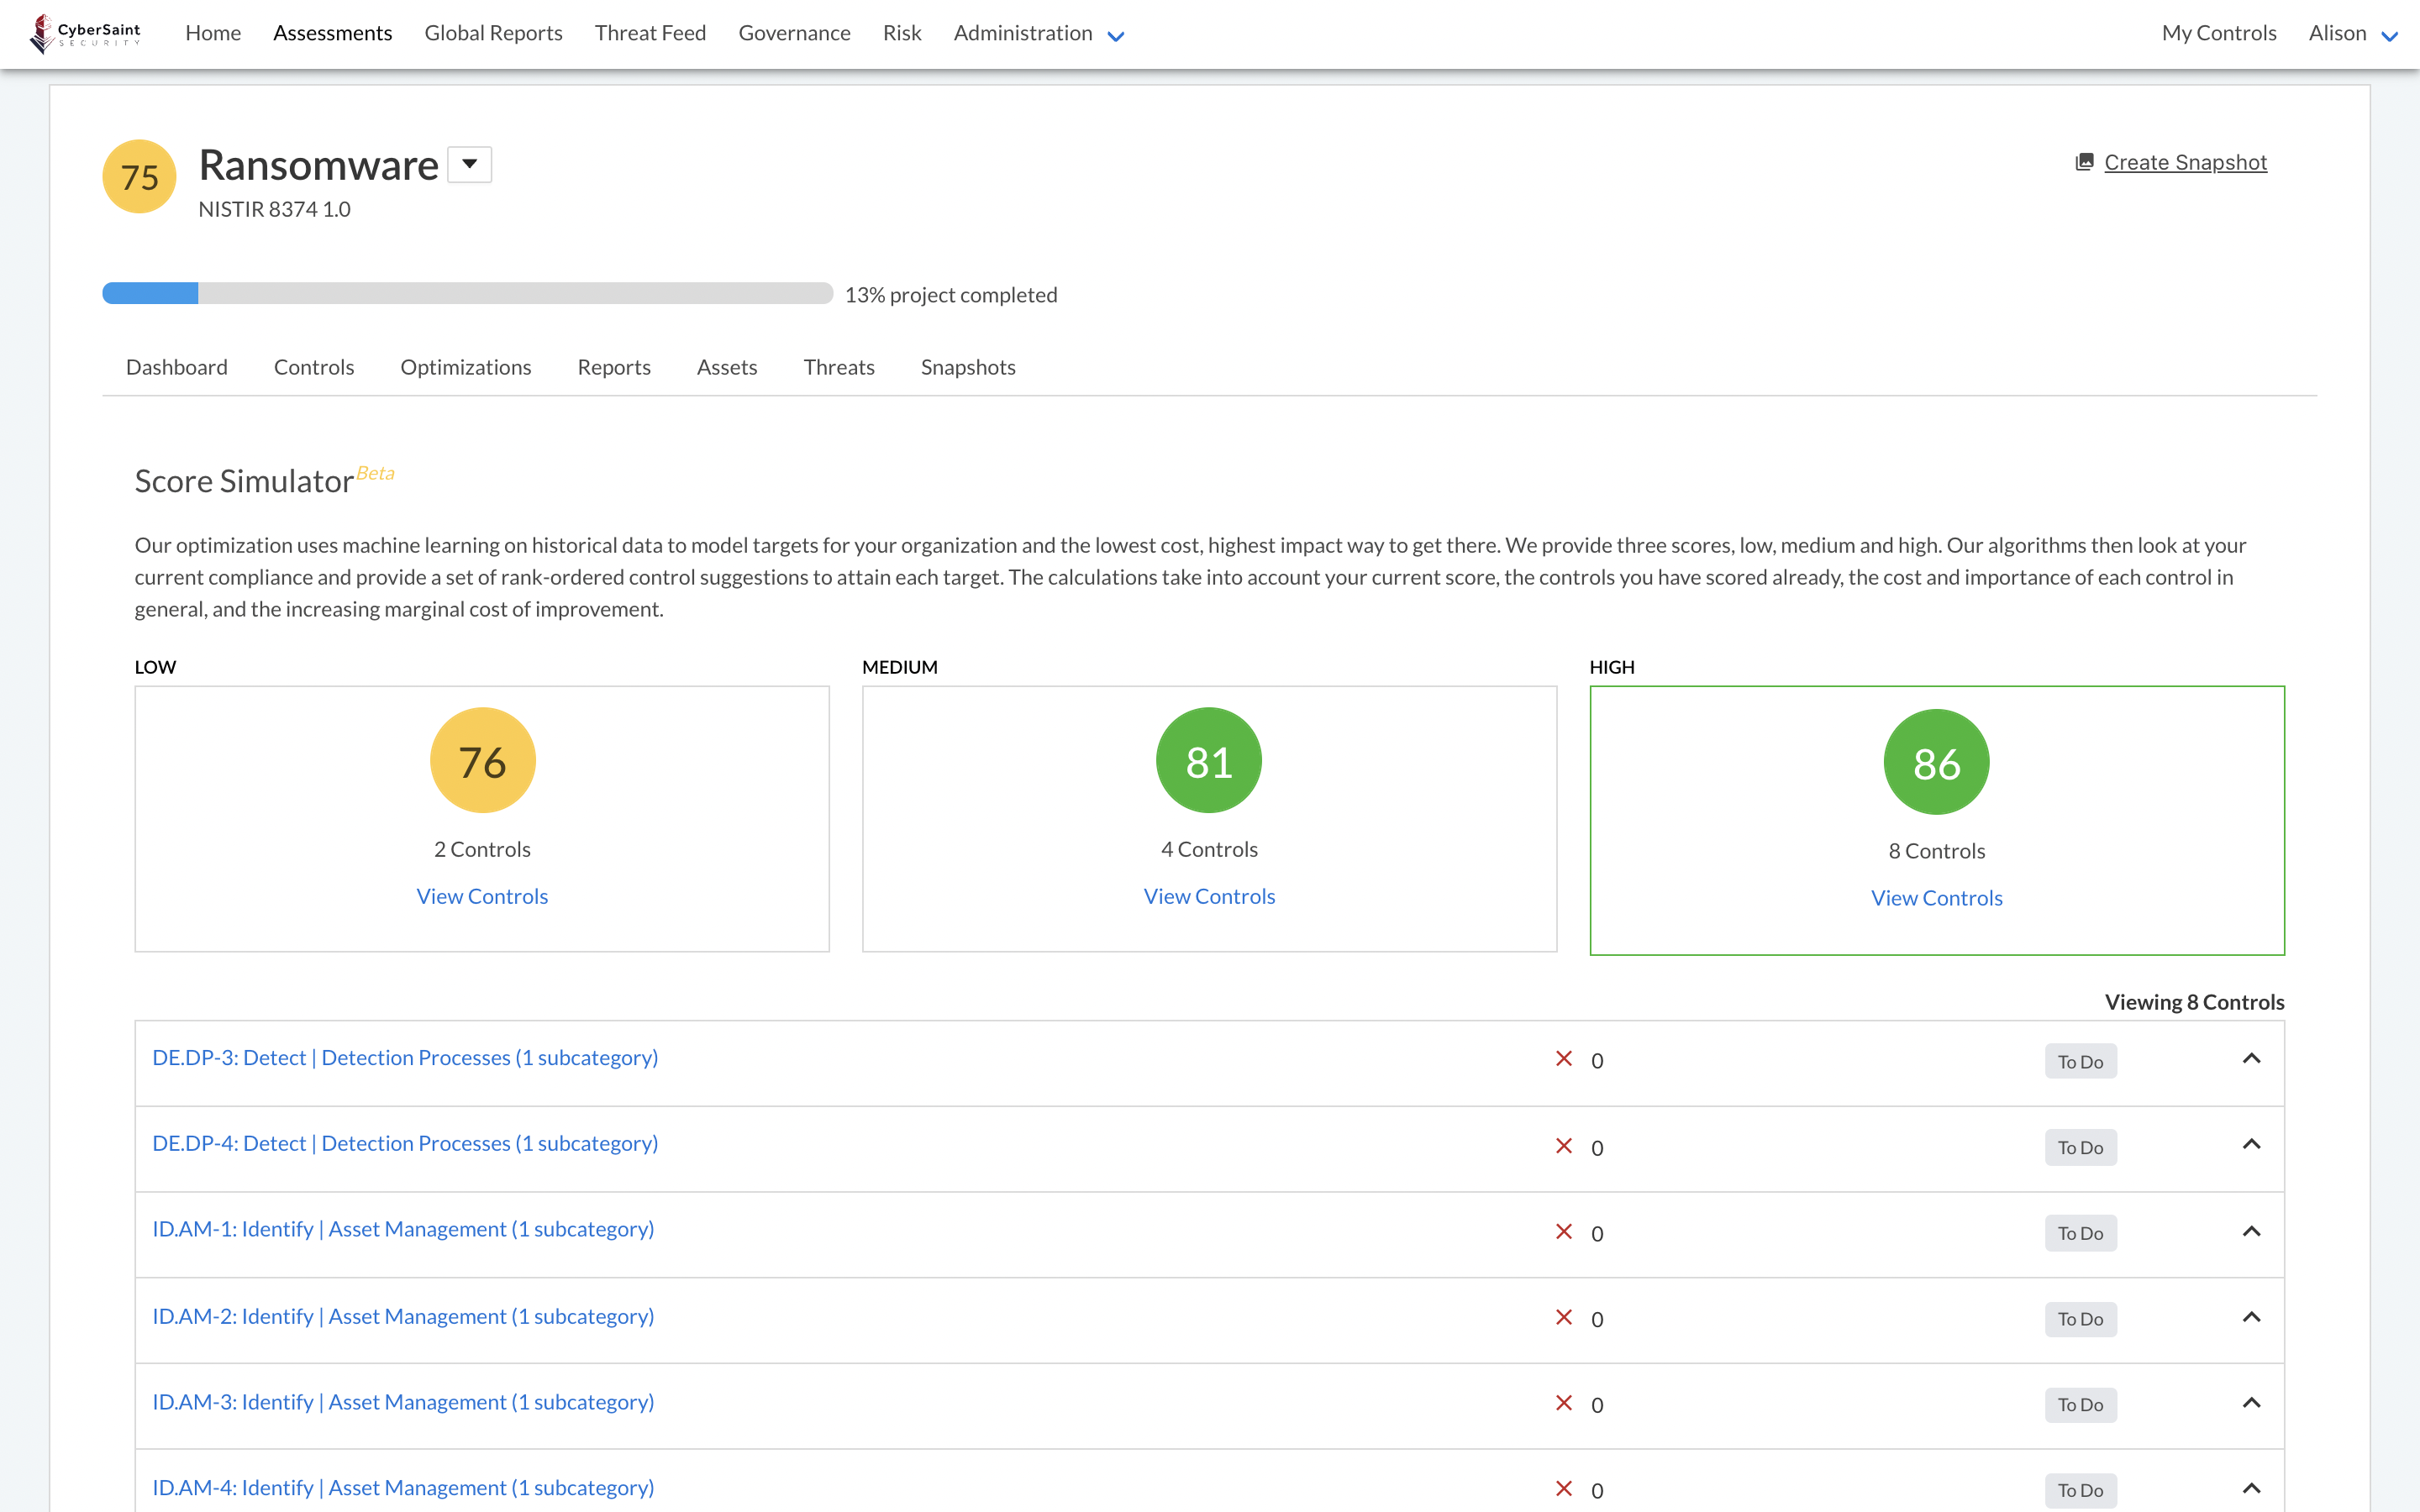
Task: Open My Controls in the top navigation
Action: [2219, 33]
